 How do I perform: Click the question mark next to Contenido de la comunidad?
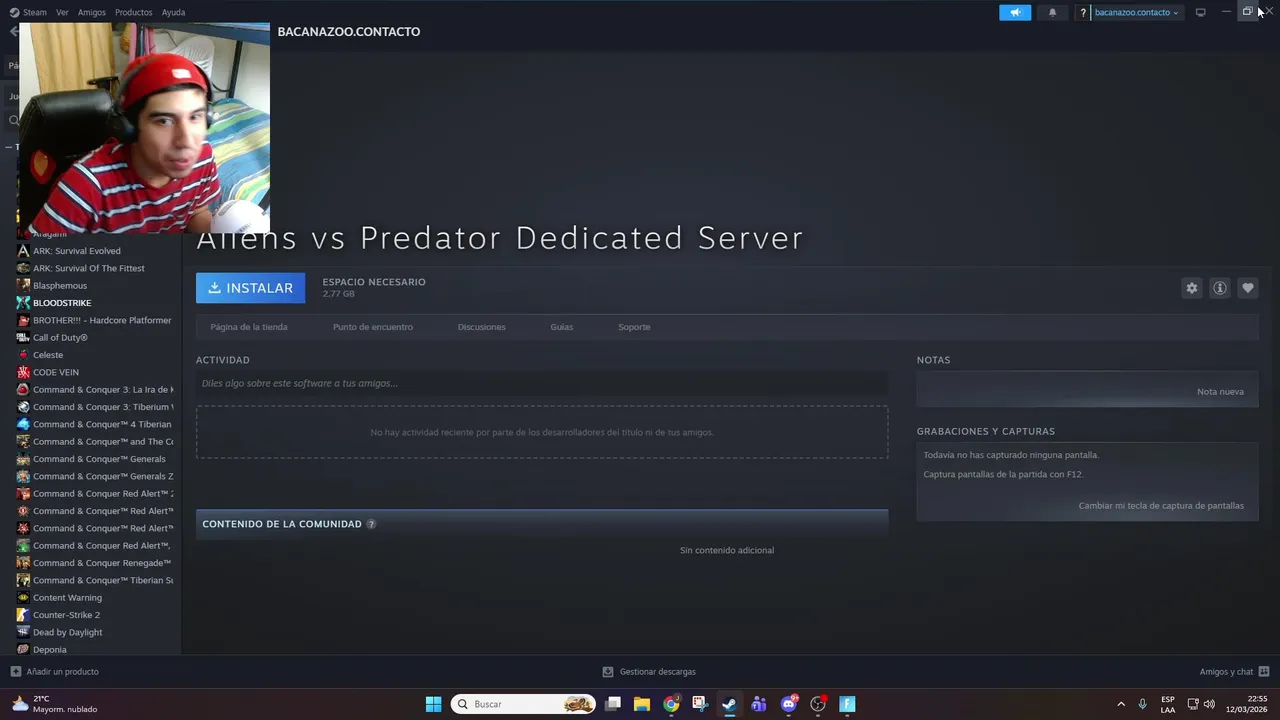(x=371, y=524)
